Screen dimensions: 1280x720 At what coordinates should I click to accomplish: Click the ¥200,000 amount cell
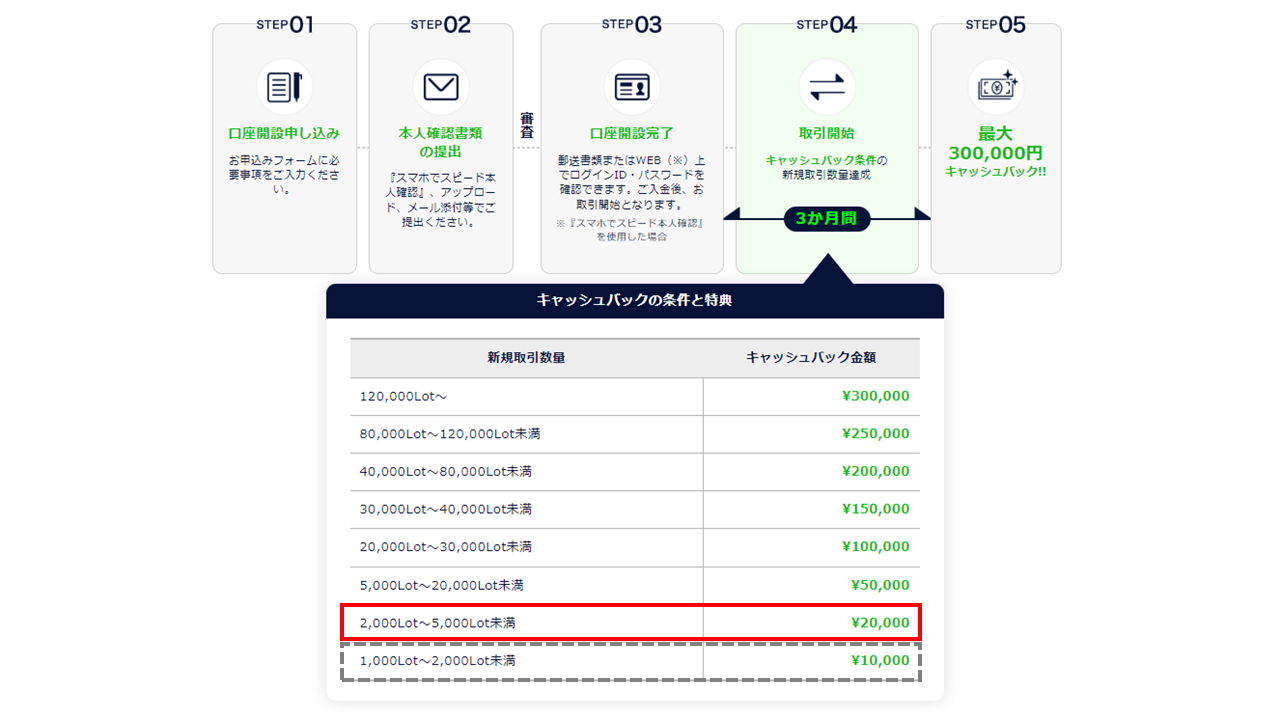click(811, 472)
